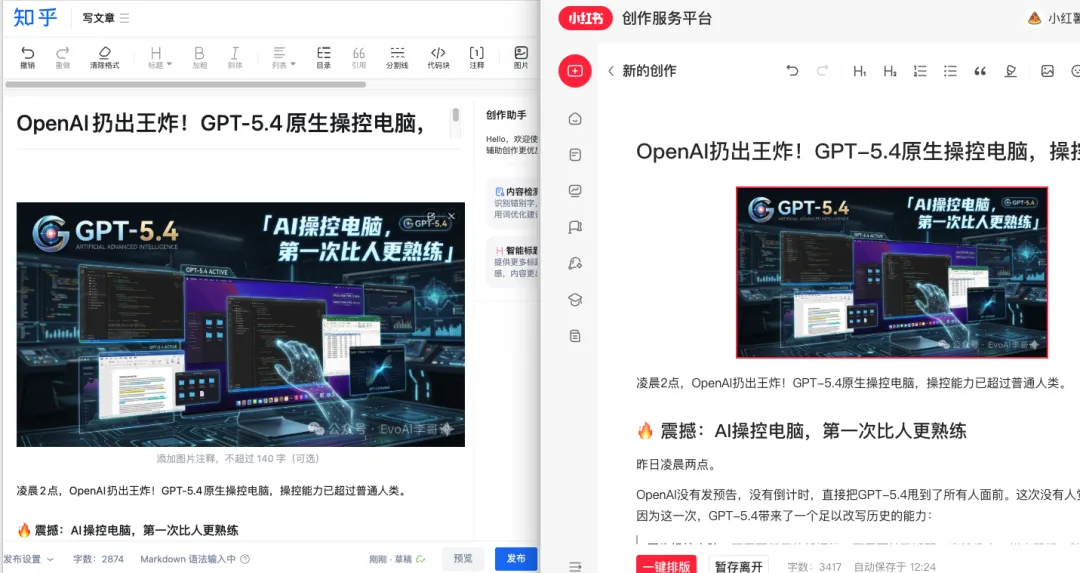
Task: Insert image in Xiaohongshu editor toolbar
Action: (x=1048, y=71)
